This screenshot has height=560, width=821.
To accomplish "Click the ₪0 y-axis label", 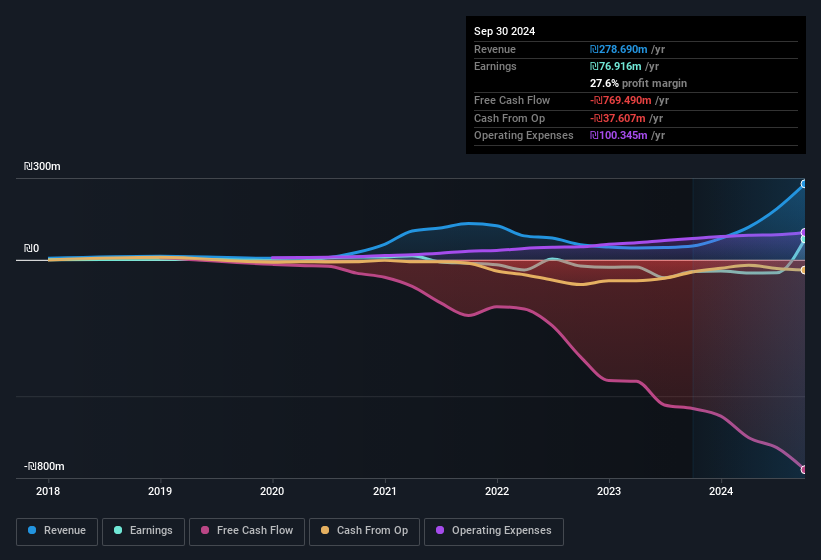I will pyautogui.click(x=31, y=248).
